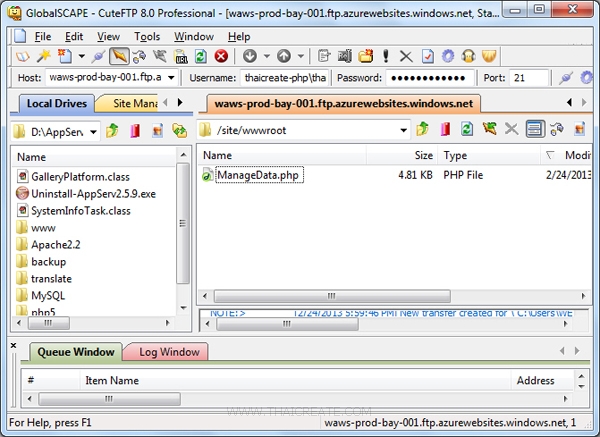Open the File menu
The height and width of the screenshot is (437, 600).
[x=43, y=37]
